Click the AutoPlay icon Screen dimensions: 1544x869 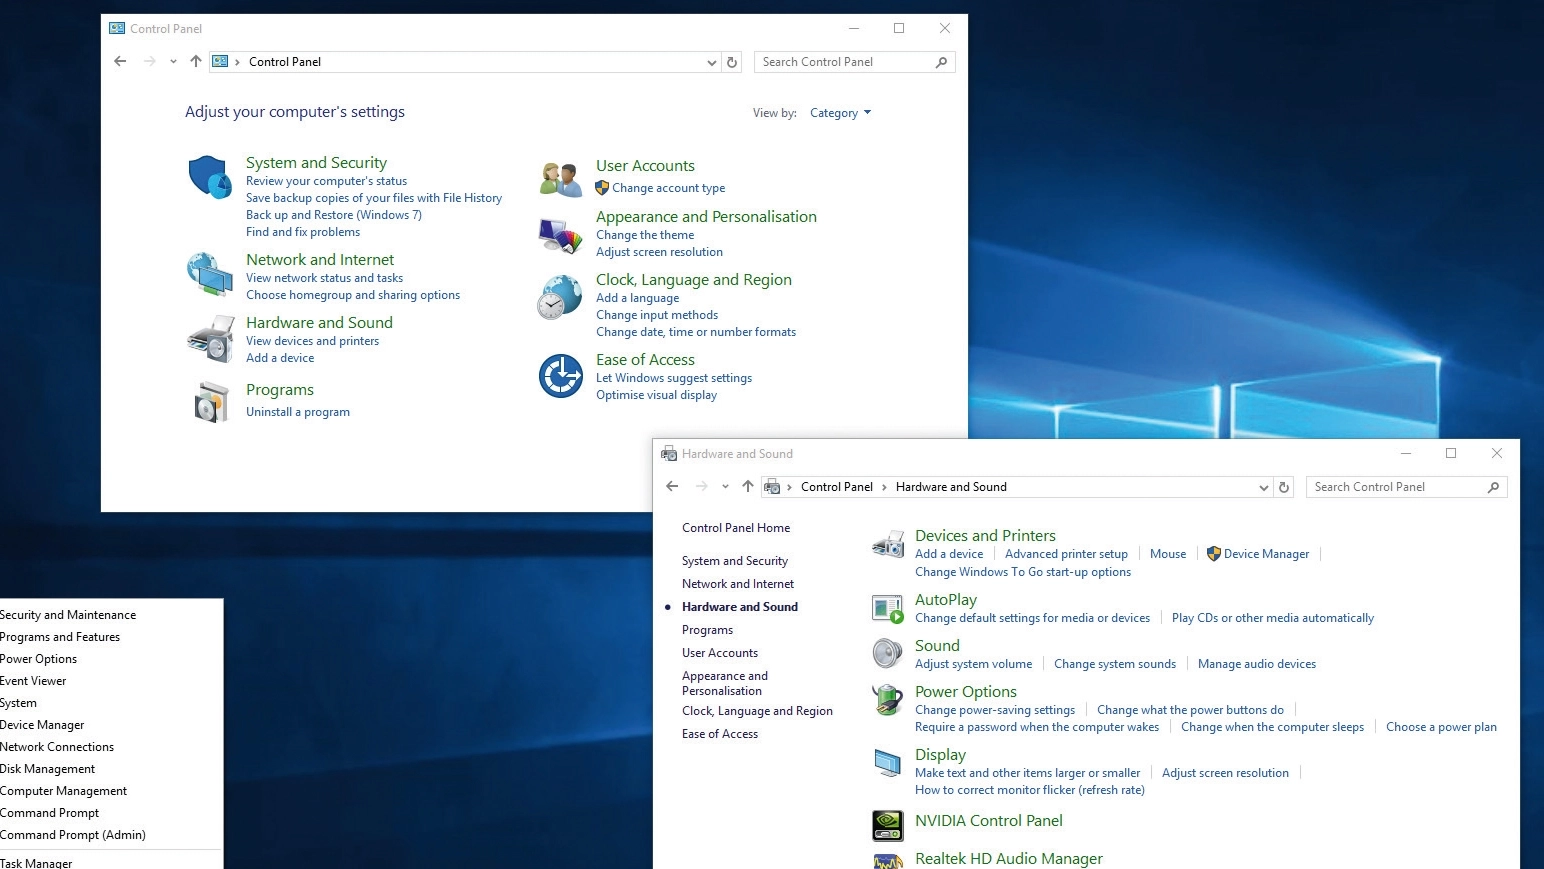(x=888, y=608)
